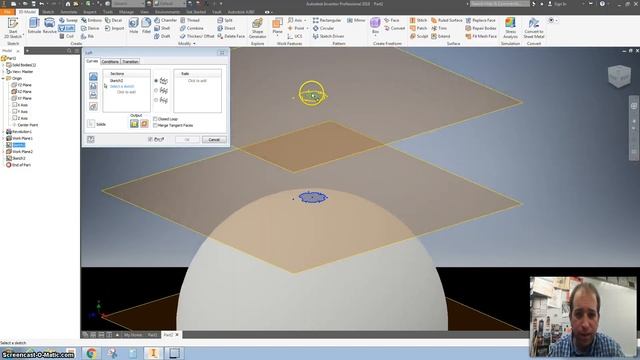Select the Box freeform tool

375,24
